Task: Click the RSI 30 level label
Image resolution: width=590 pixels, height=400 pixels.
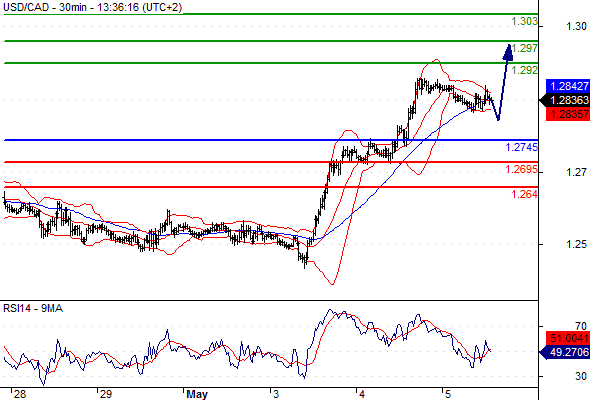Action: (581, 376)
